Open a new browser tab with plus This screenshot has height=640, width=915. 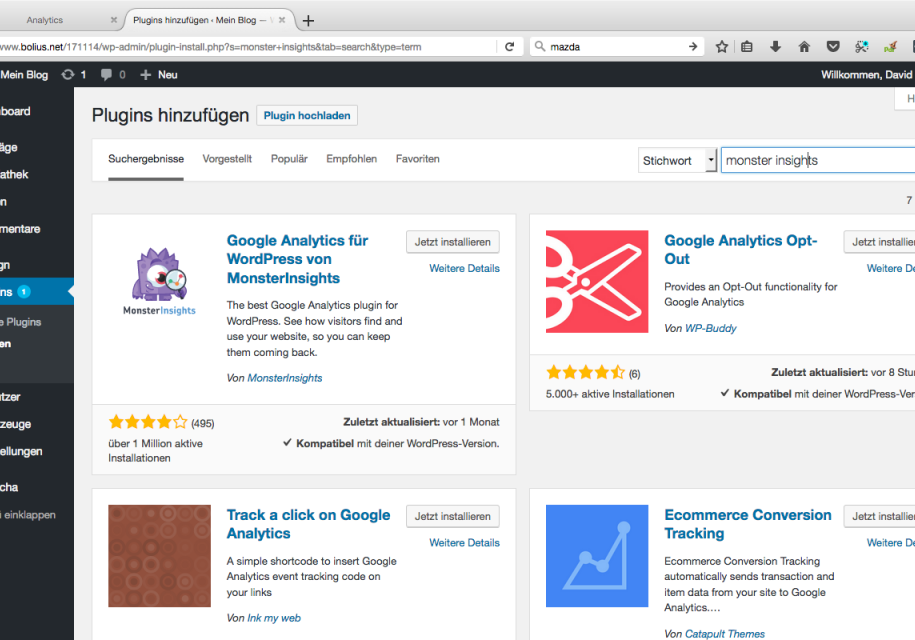pos(308,20)
